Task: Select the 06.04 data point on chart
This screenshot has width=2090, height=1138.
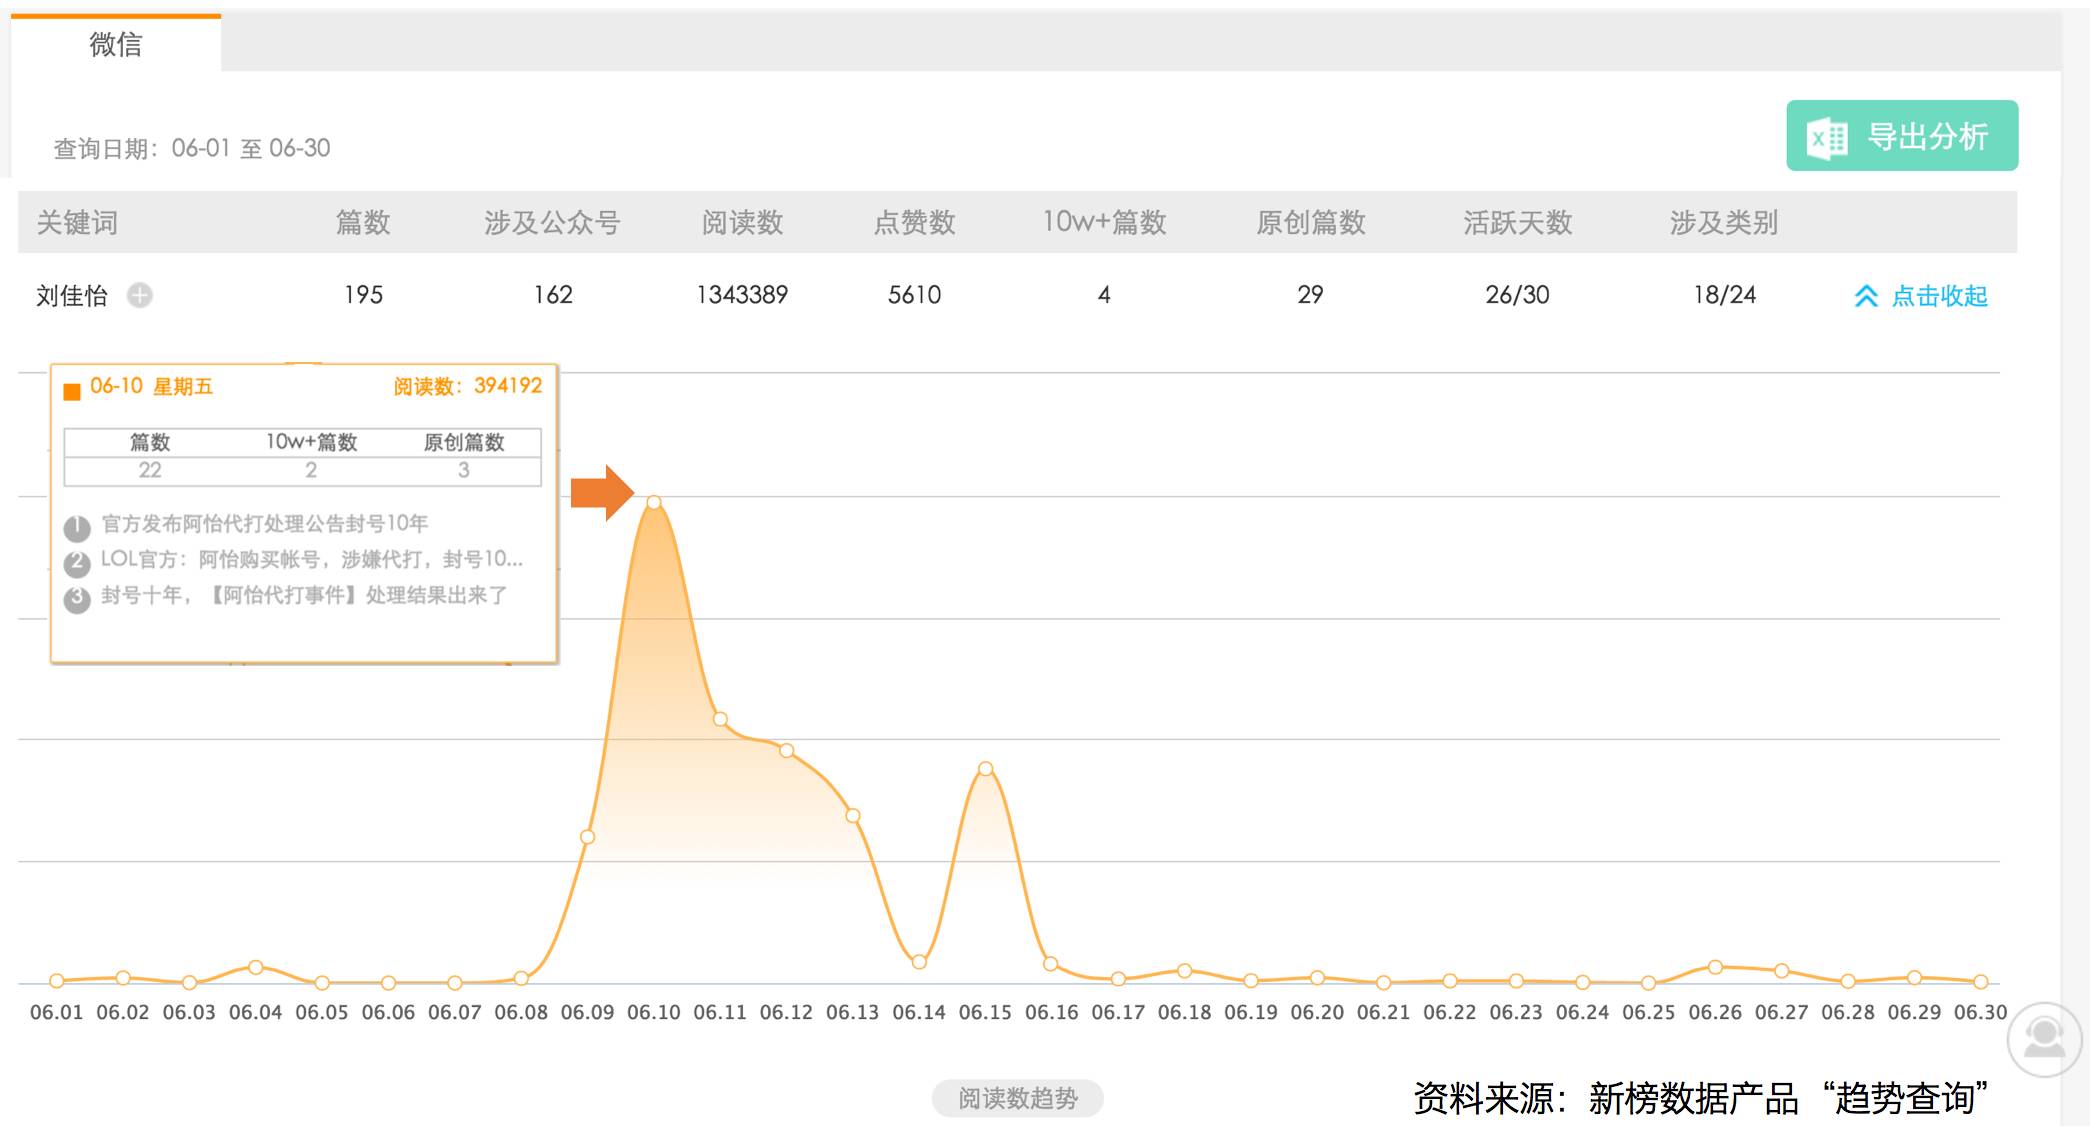Action: 256,967
